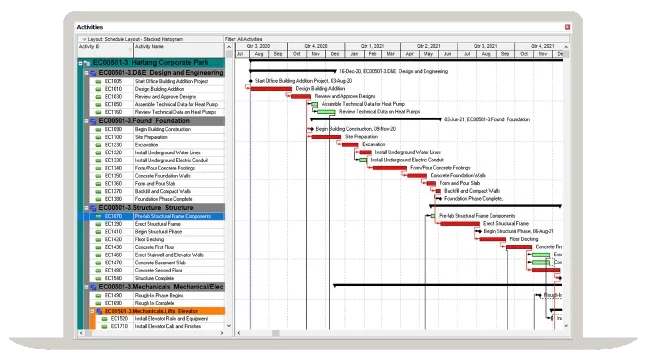This screenshot has width=647, height=361.
Task: Click the WBS icon beside Design and Engineering
Action: tap(93, 73)
